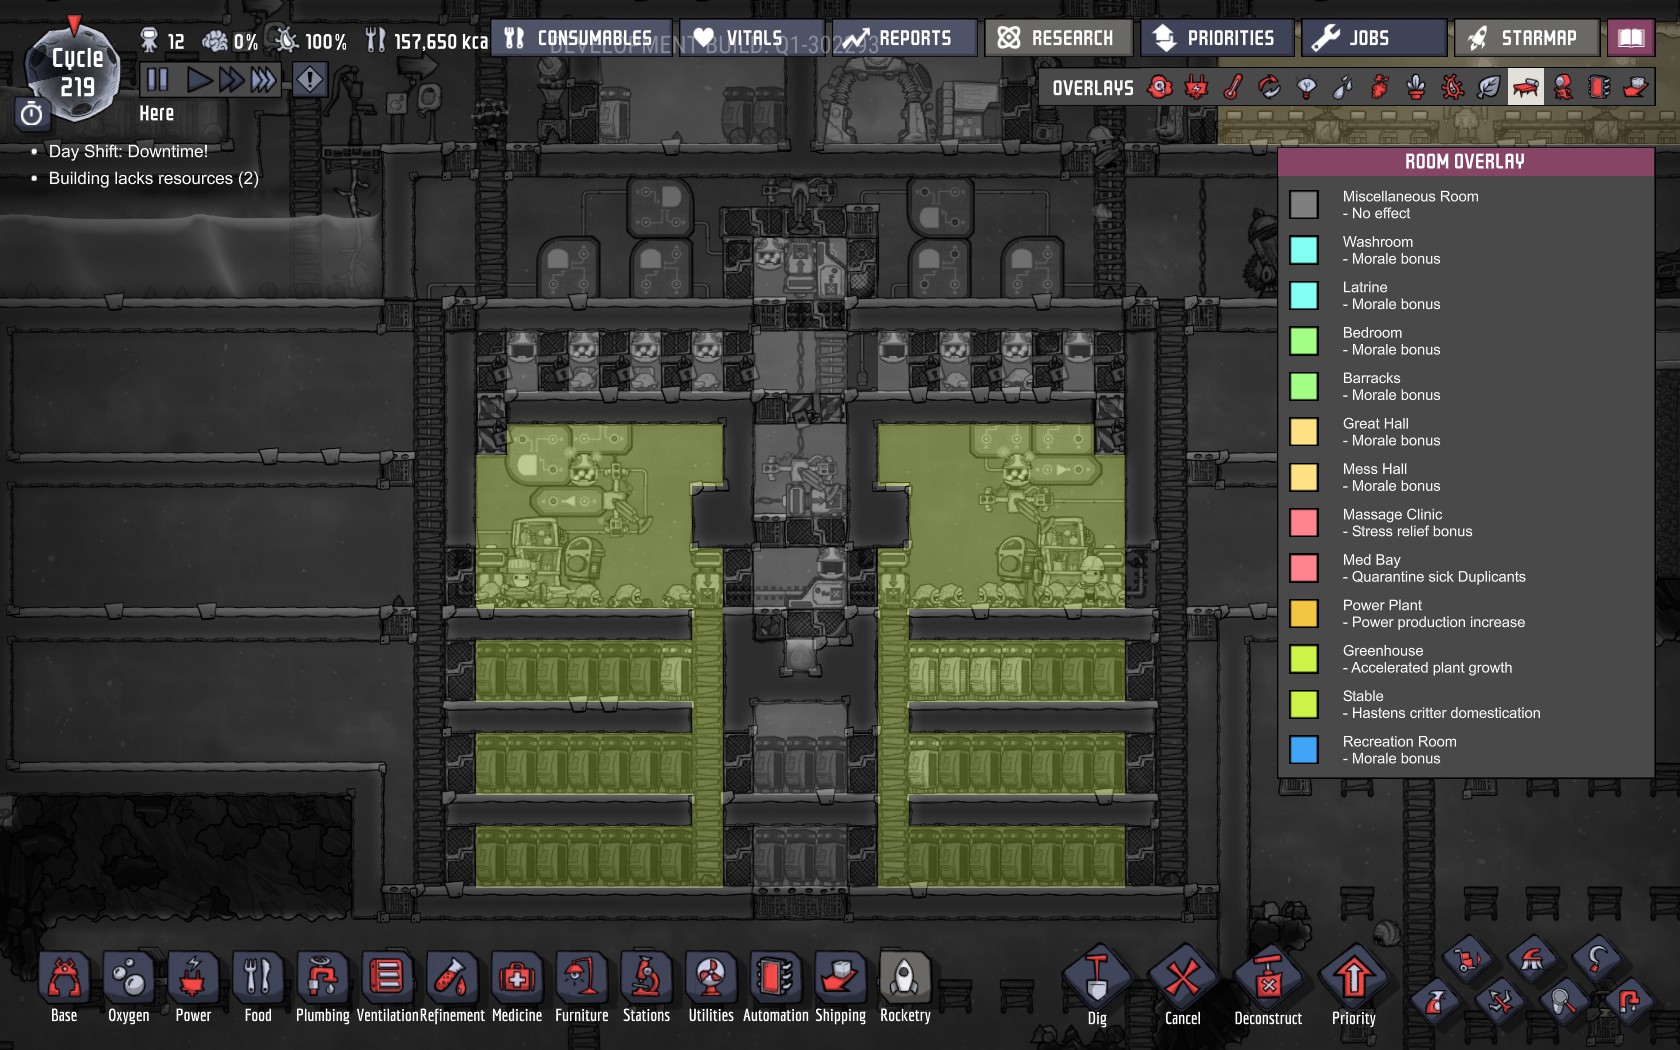Pause the game simulation
Viewport: 1680px width, 1050px height.
tap(157, 80)
